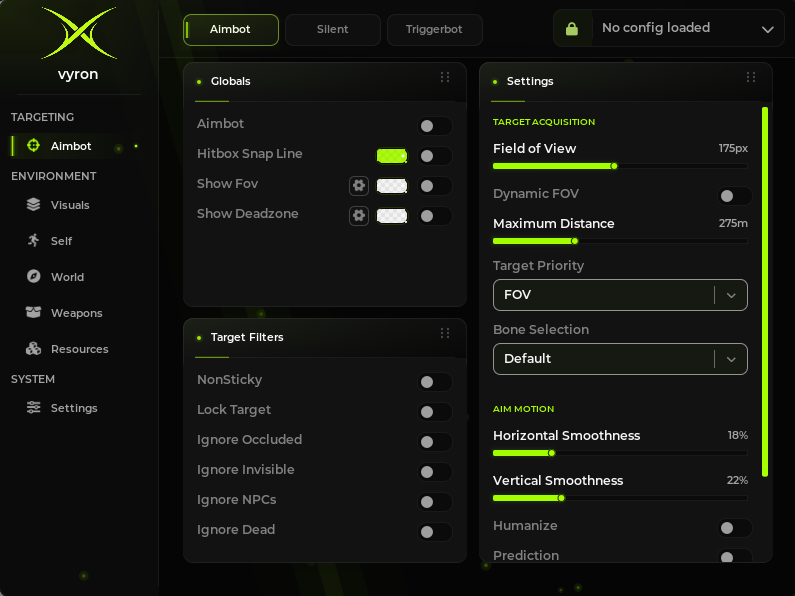Click the Settings panel green scrollbar
795x596 pixels.
[x=765, y=291]
